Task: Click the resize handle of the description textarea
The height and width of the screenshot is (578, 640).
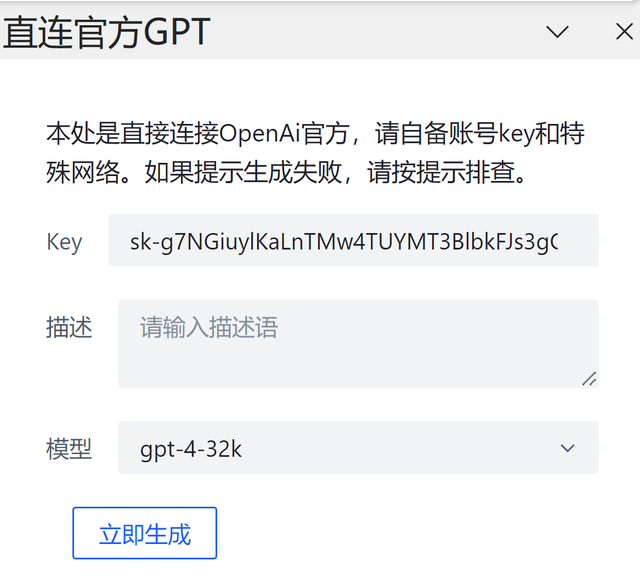Action: [589, 379]
